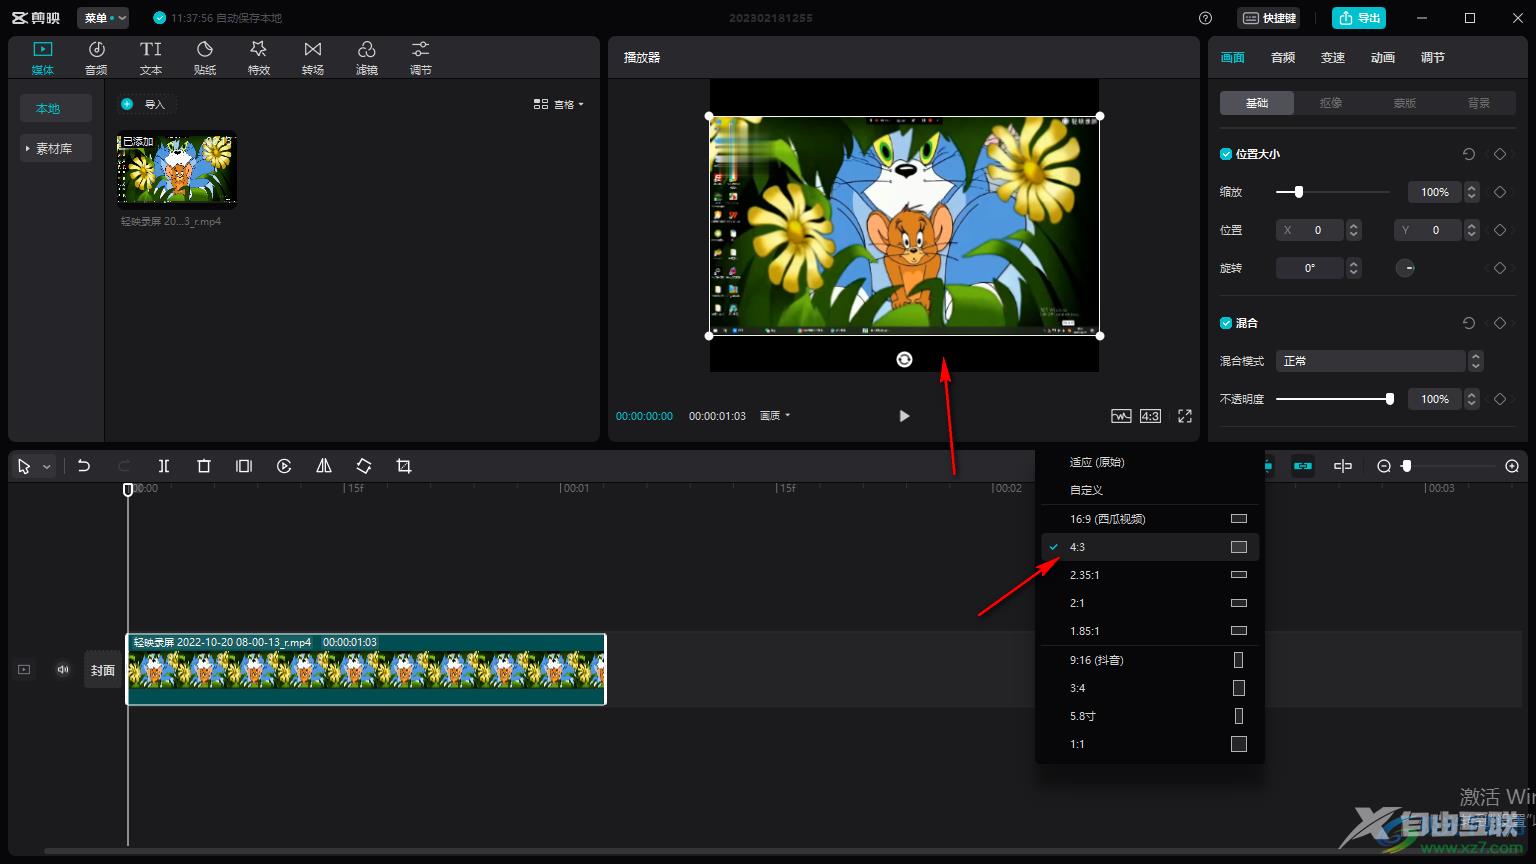
Task: Click the 封面 cover button
Action: pyautogui.click(x=103, y=670)
